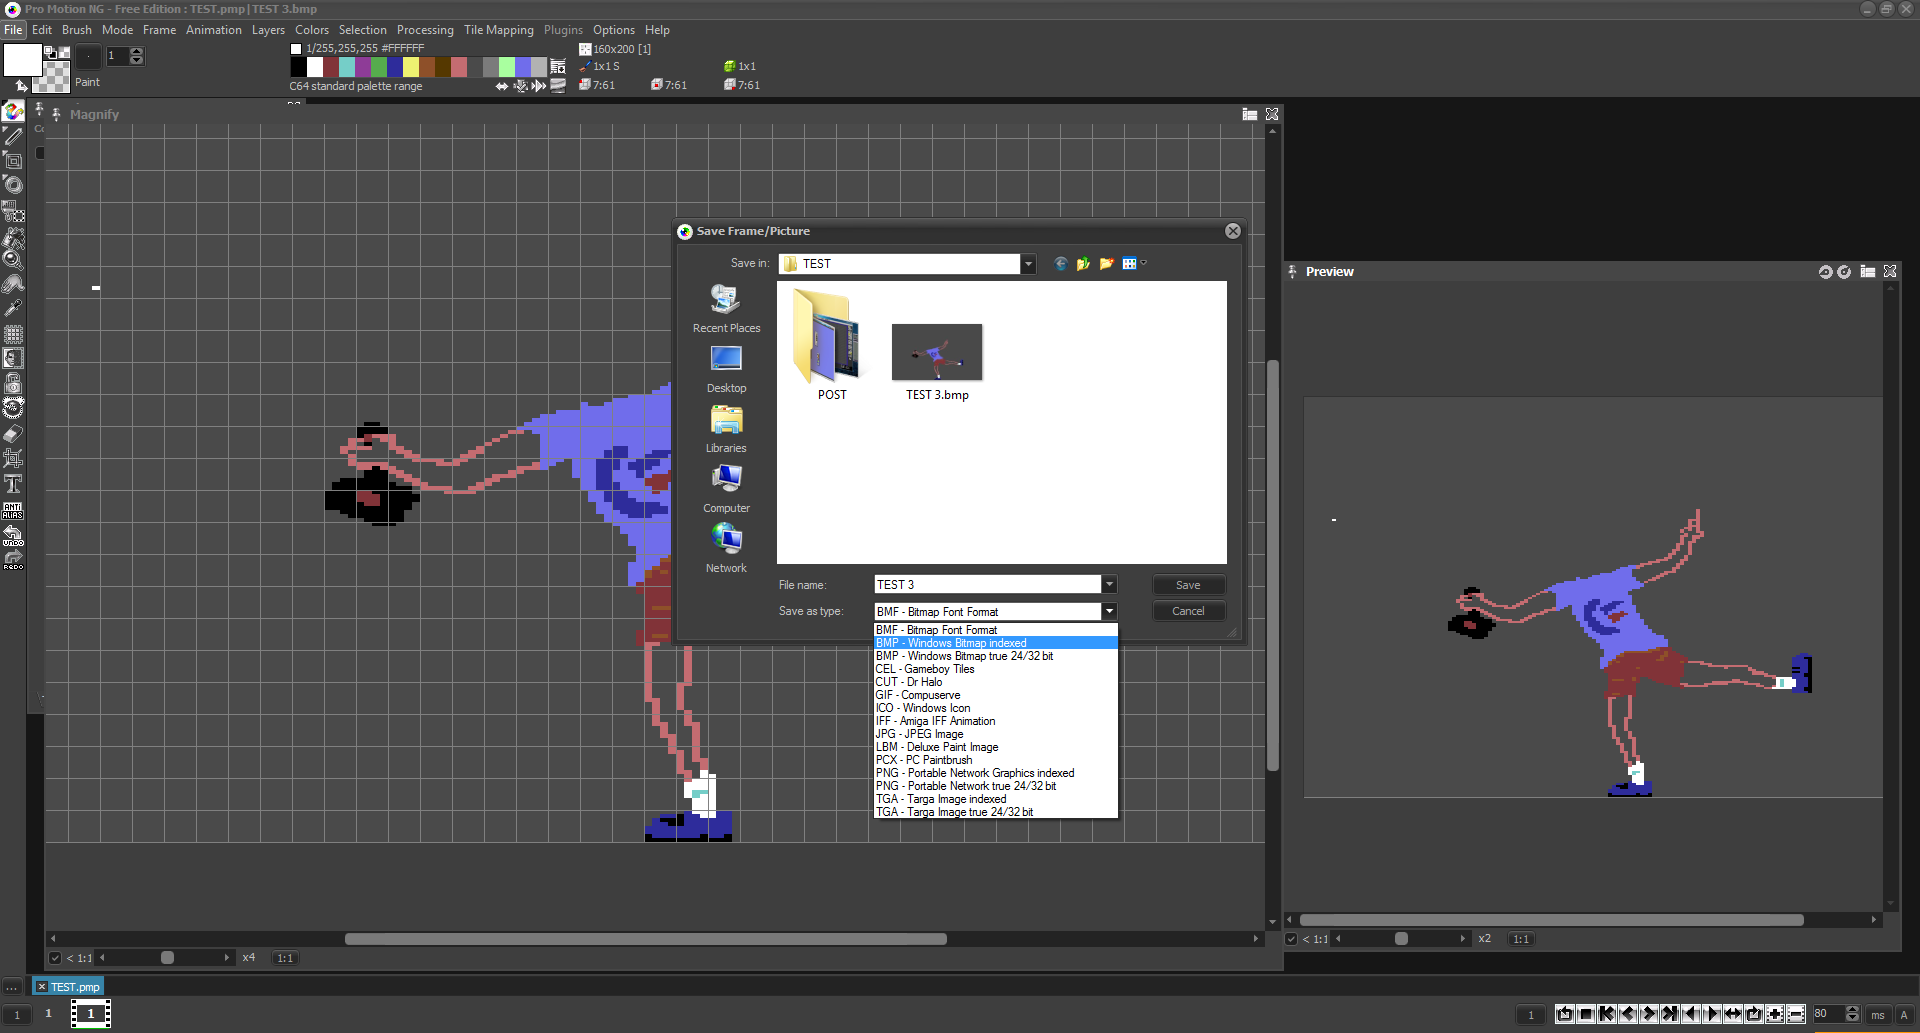Pick the cyan palette color swatch

(347, 67)
